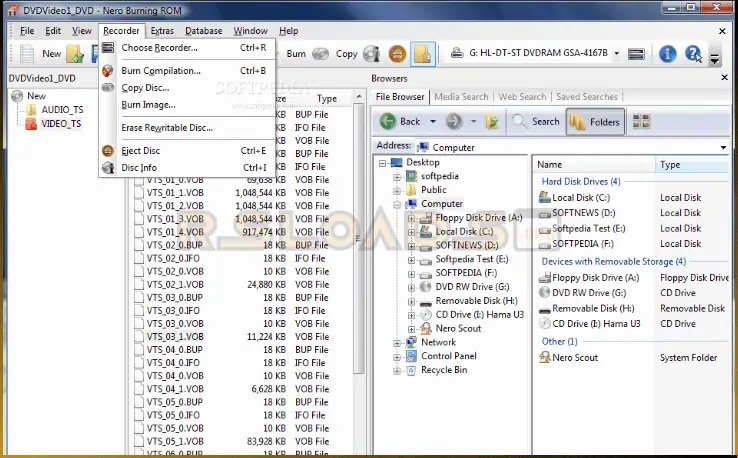Viewport: 738px width, 458px height.
Task: Click the Up folder icon in browser
Action: [x=492, y=122]
